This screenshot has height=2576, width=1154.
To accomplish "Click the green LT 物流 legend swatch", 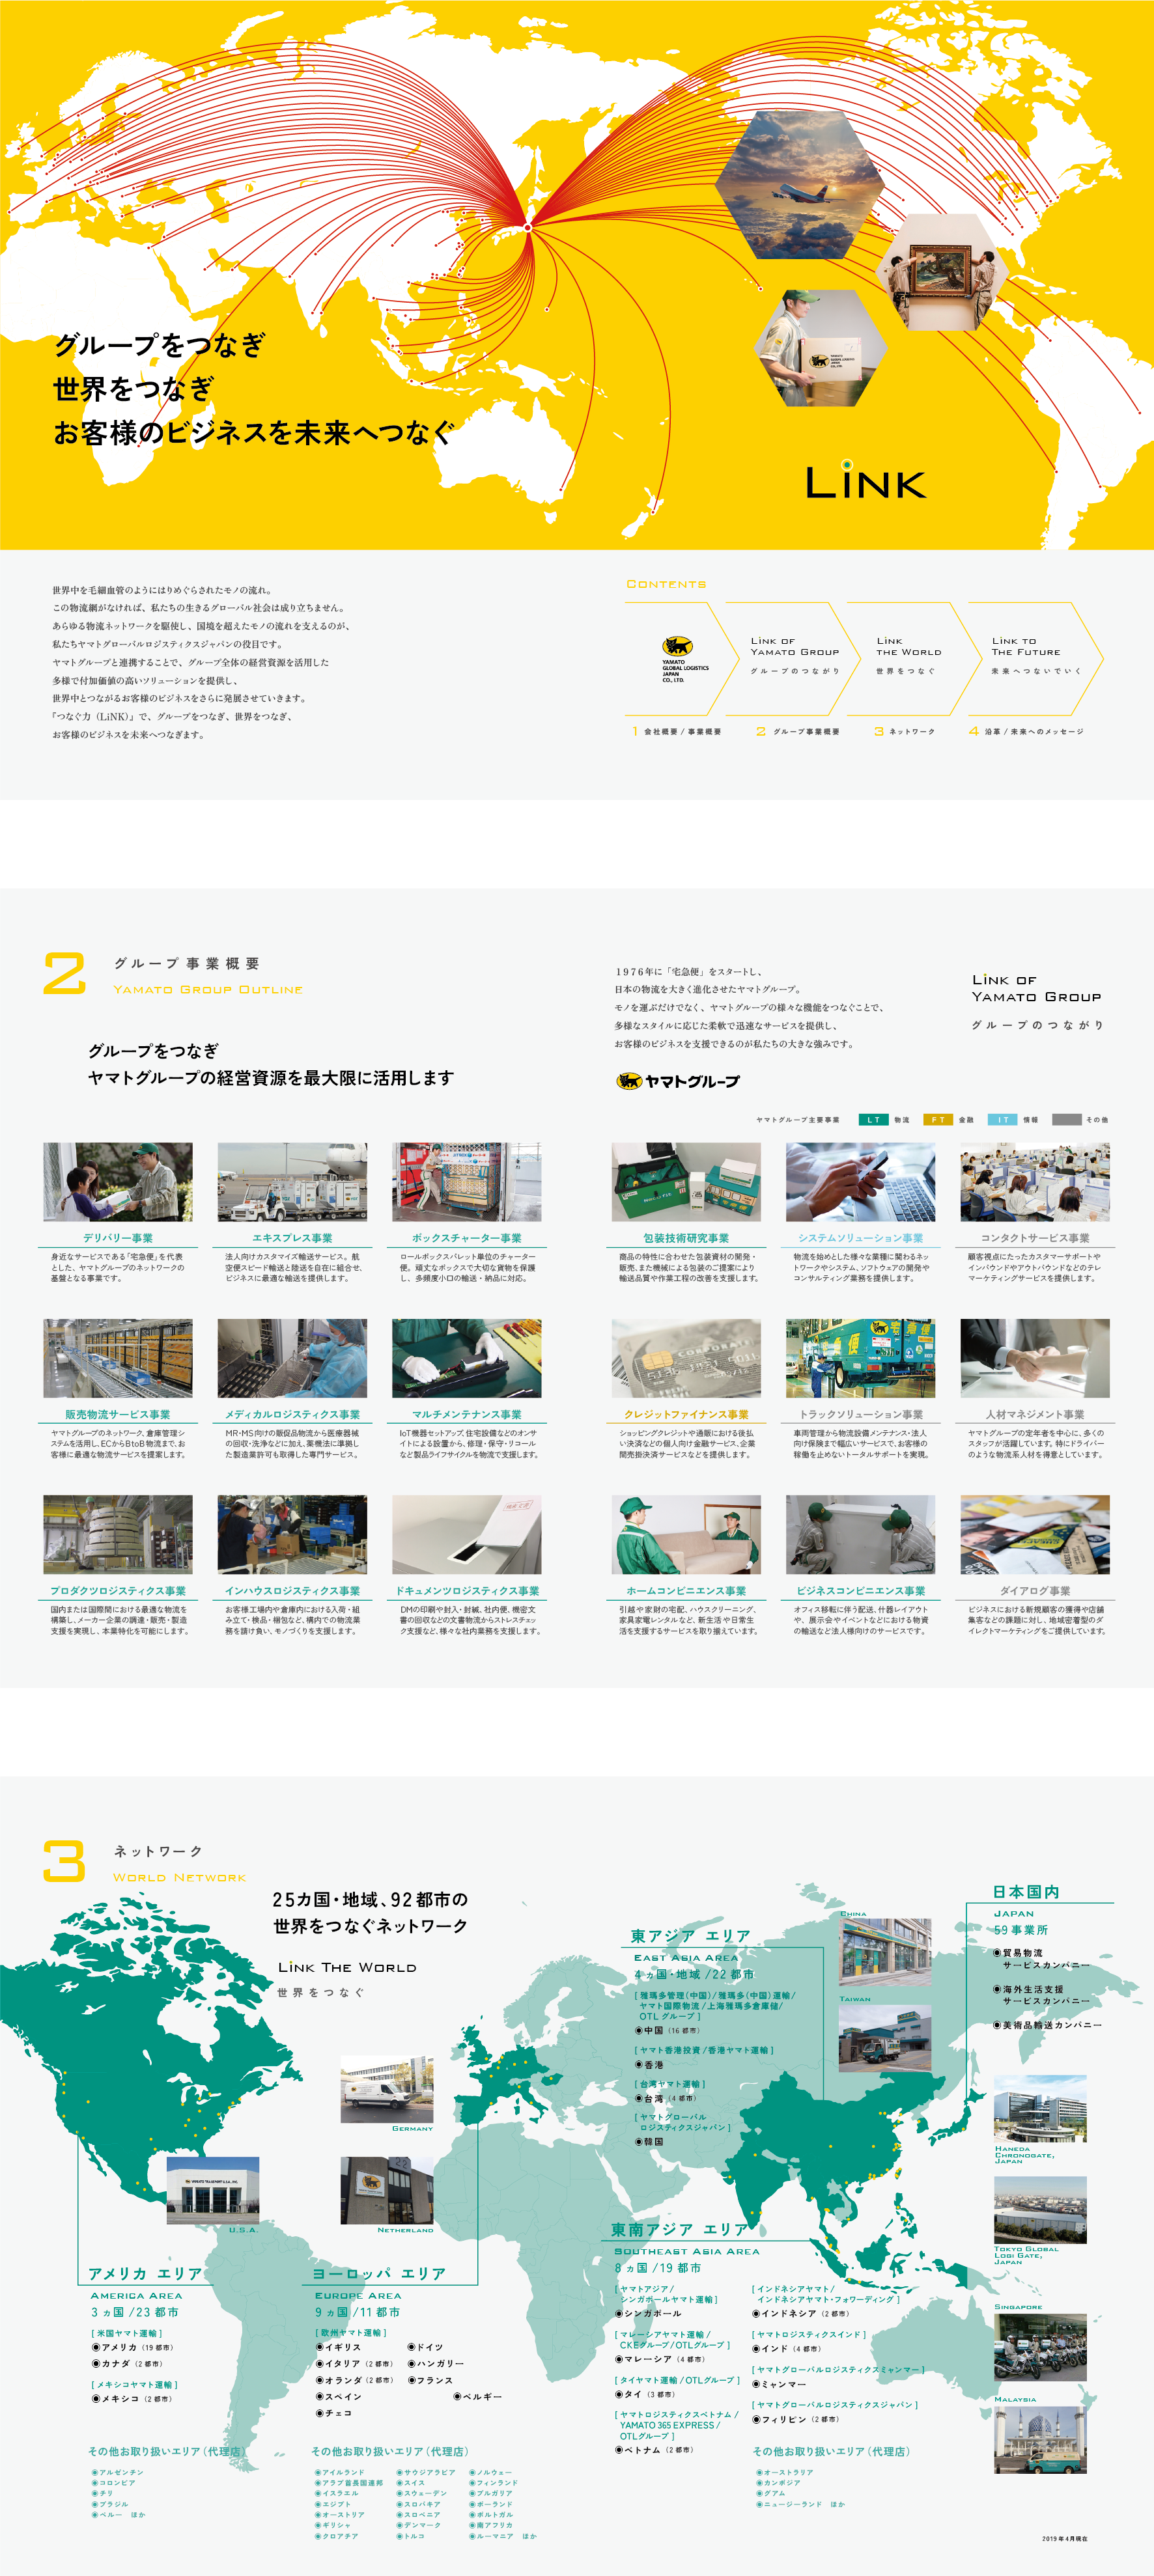I will (x=874, y=1120).
